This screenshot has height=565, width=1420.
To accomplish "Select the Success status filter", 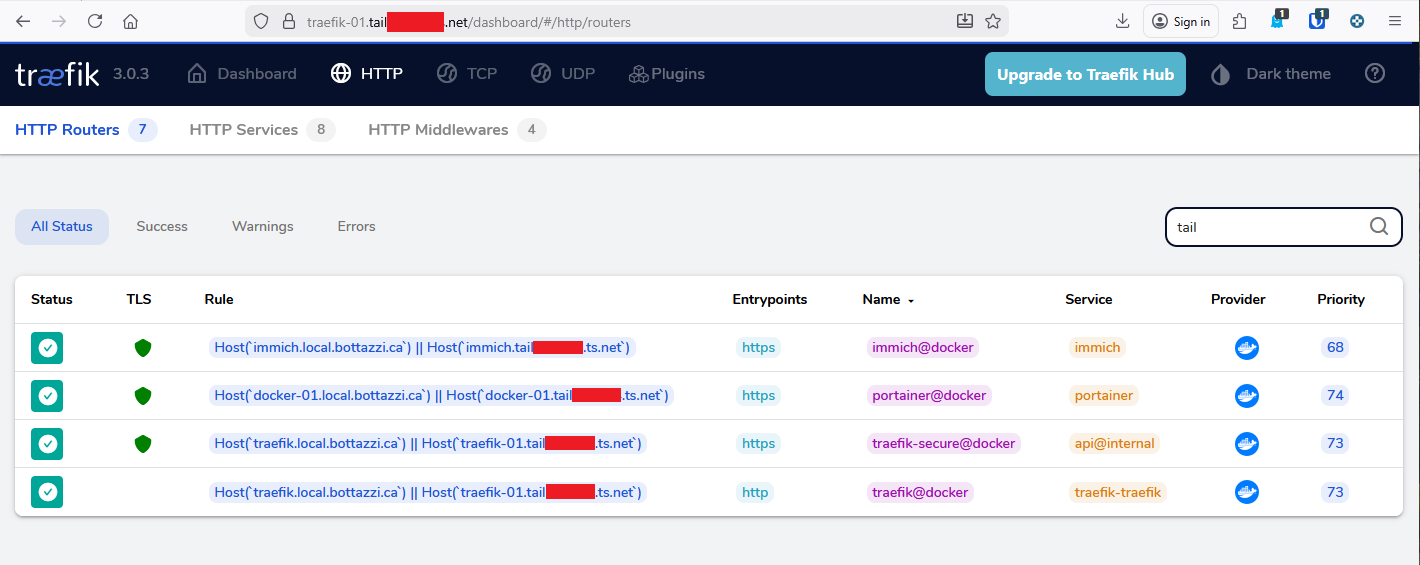I will point(162,227).
